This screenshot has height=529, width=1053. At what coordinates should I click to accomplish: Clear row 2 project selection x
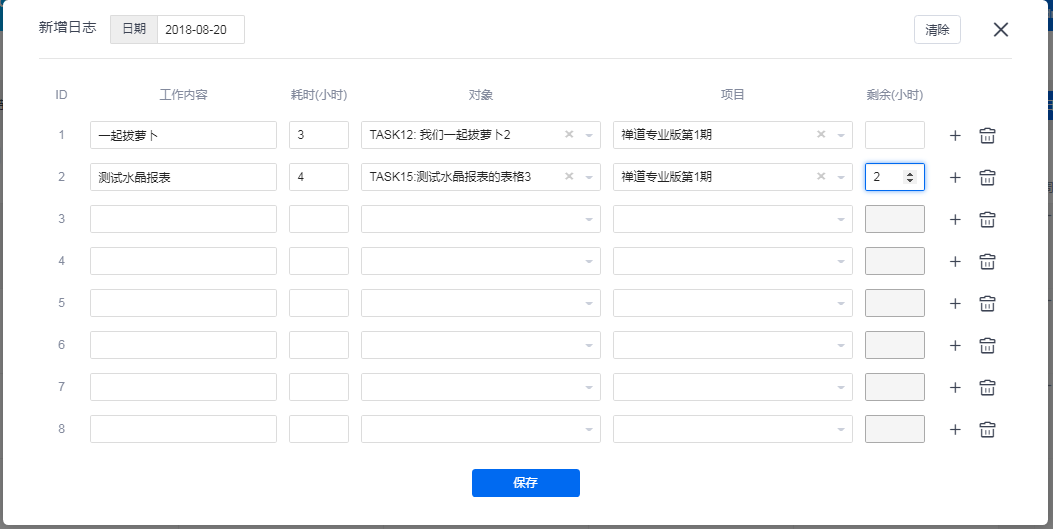(821, 177)
